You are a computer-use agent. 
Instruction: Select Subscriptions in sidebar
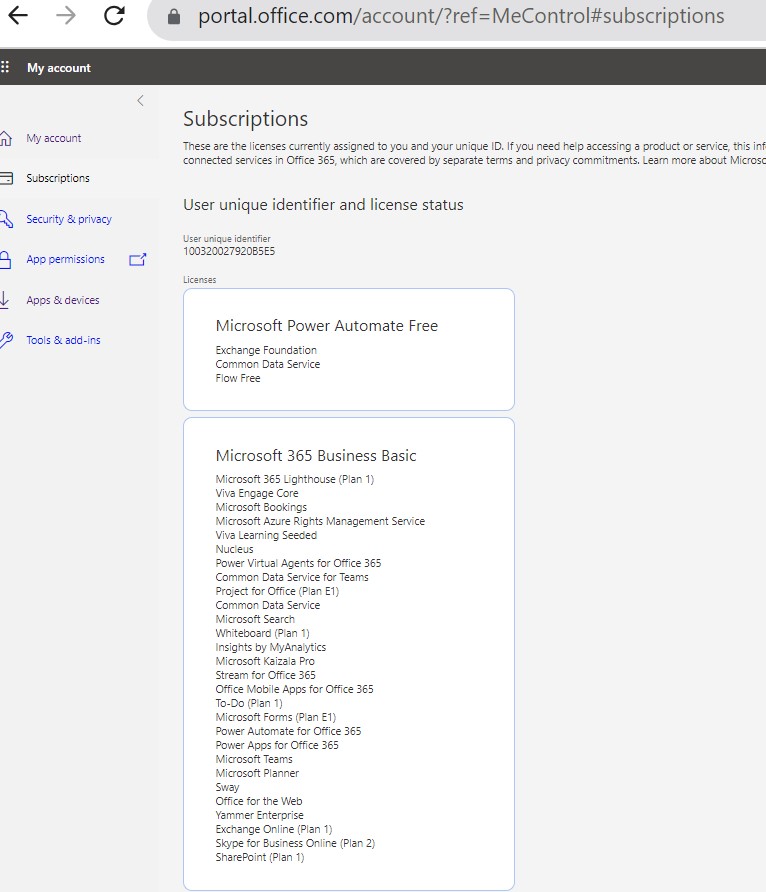[x=58, y=178]
